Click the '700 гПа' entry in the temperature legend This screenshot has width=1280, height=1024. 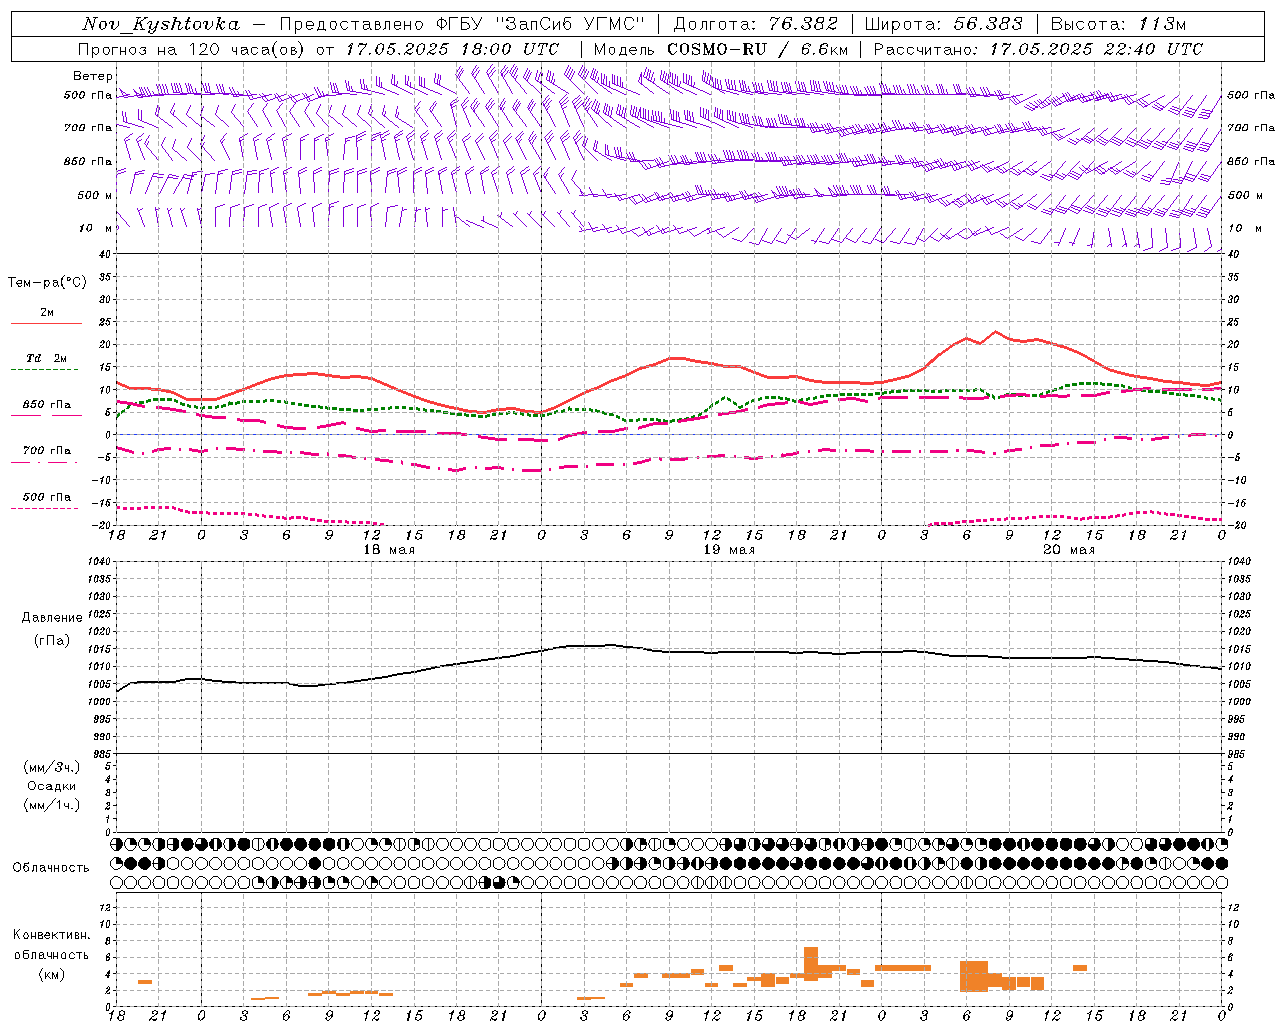click(47, 451)
